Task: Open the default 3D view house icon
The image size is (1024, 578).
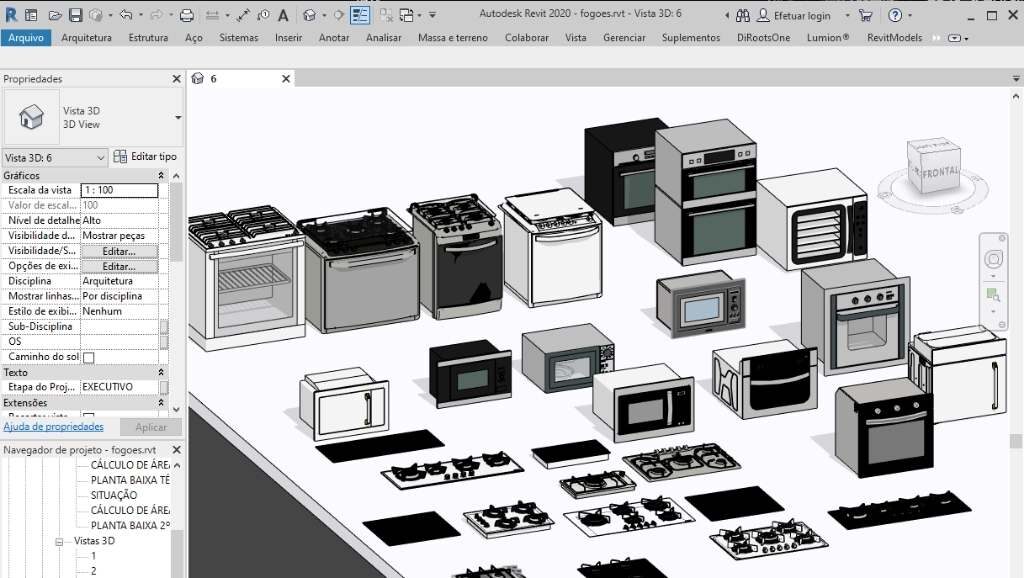Action: [310, 15]
